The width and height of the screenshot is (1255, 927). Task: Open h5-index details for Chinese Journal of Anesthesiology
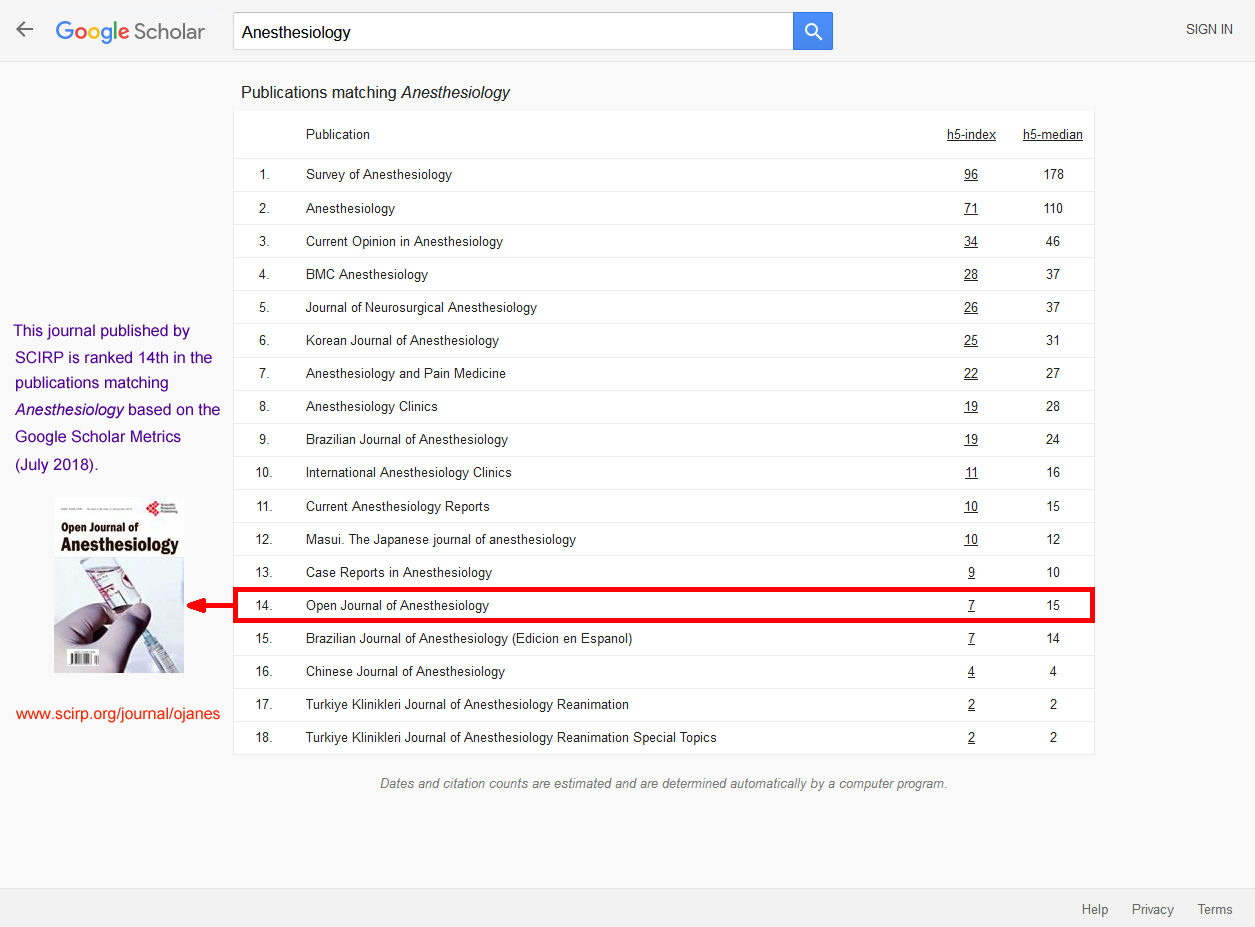970,671
